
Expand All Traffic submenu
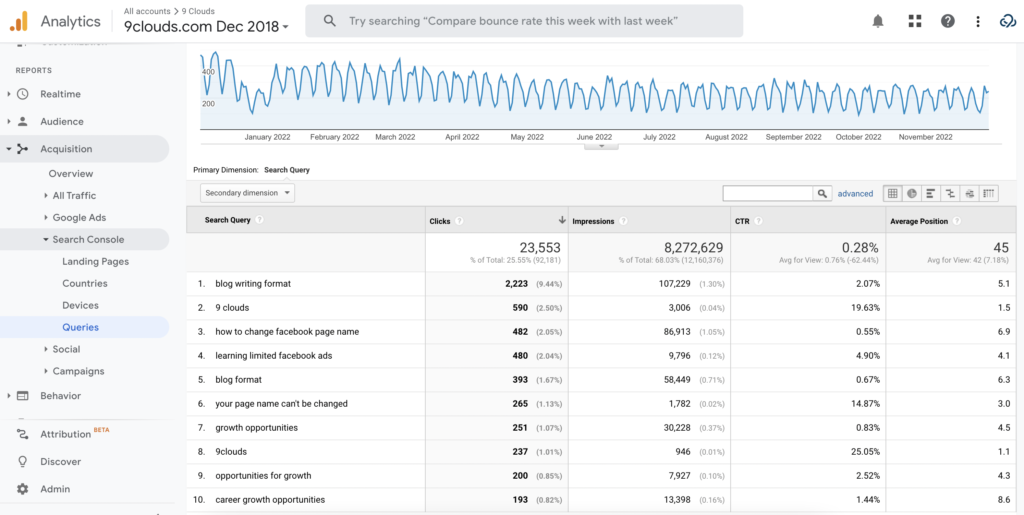[x=46, y=195]
